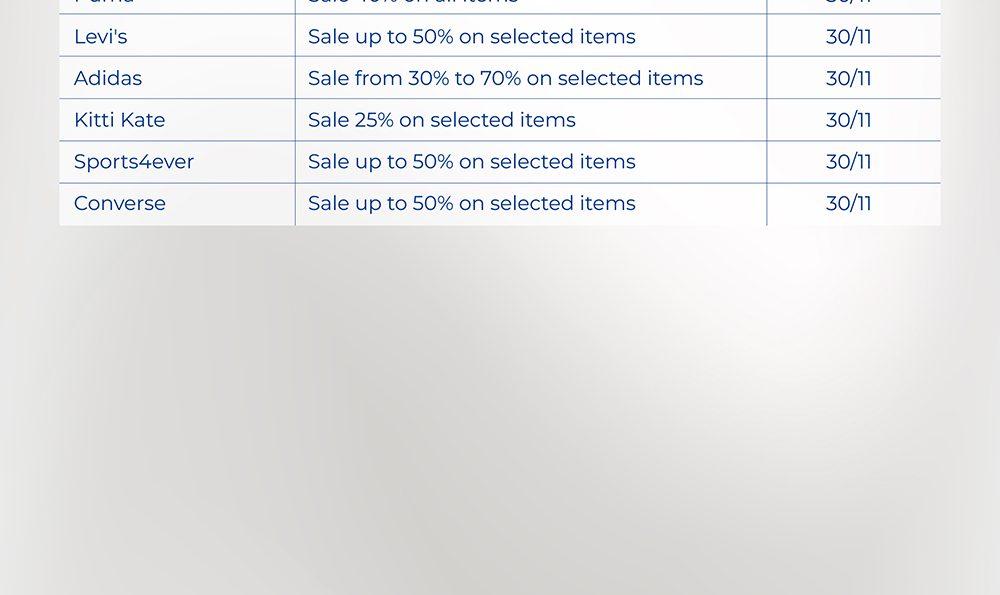Click the cut-off brand name above Levi's
Image resolution: width=1000 pixels, height=595 pixels.
coord(104,3)
